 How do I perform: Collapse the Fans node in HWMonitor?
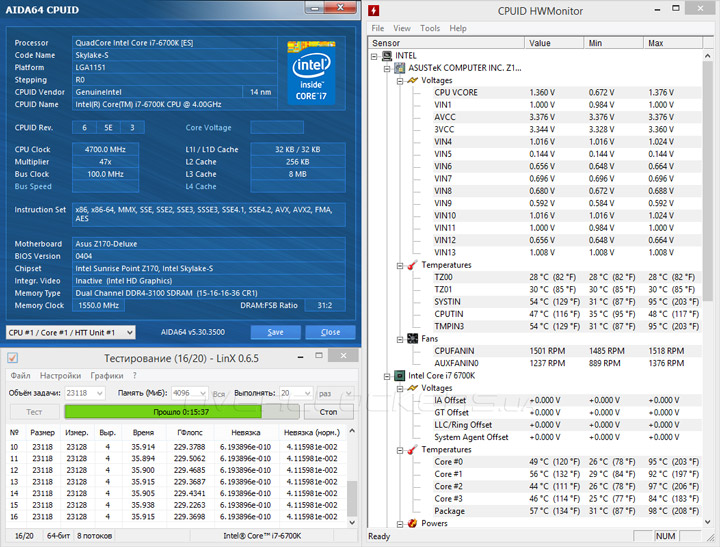tap(398, 338)
